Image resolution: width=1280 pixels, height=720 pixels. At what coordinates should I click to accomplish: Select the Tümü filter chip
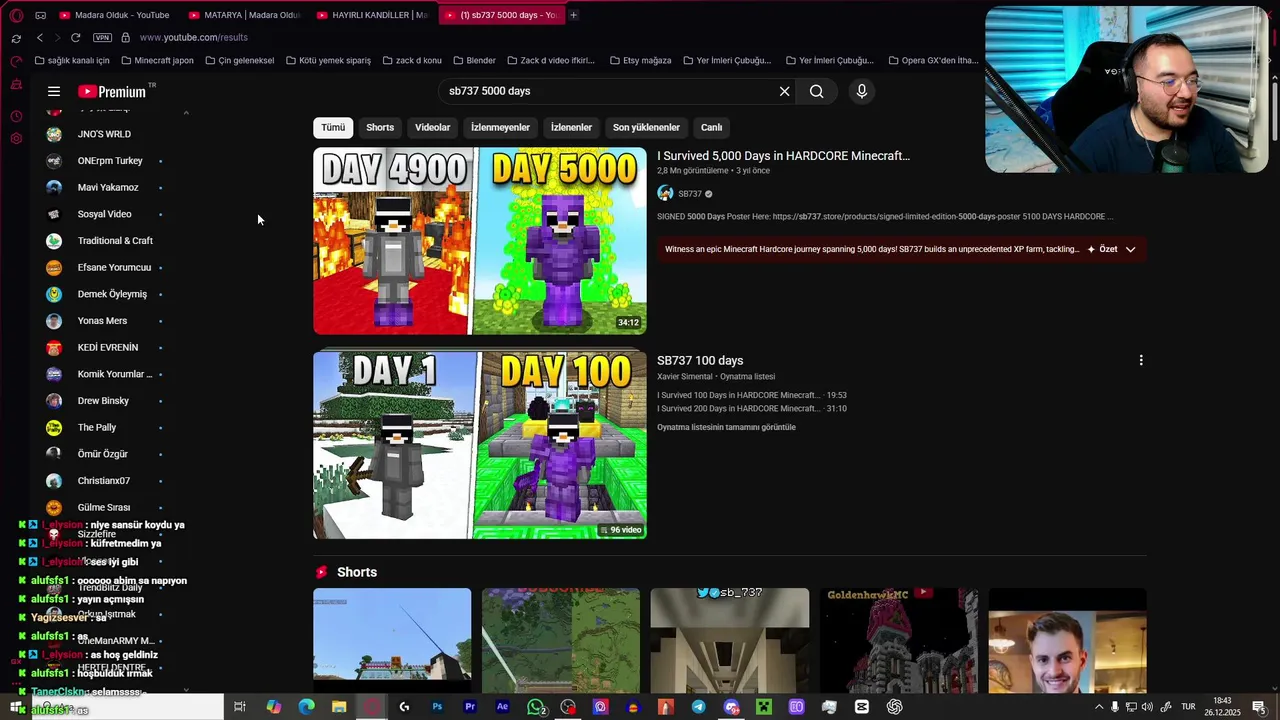pos(333,127)
